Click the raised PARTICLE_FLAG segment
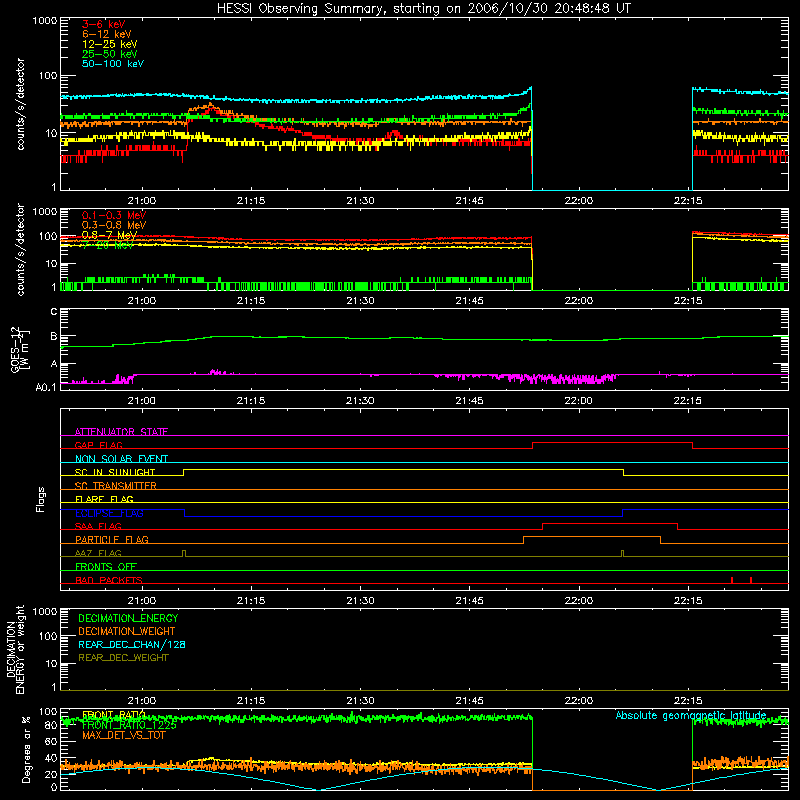This screenshot has height=800, width=800. (592, 537)
